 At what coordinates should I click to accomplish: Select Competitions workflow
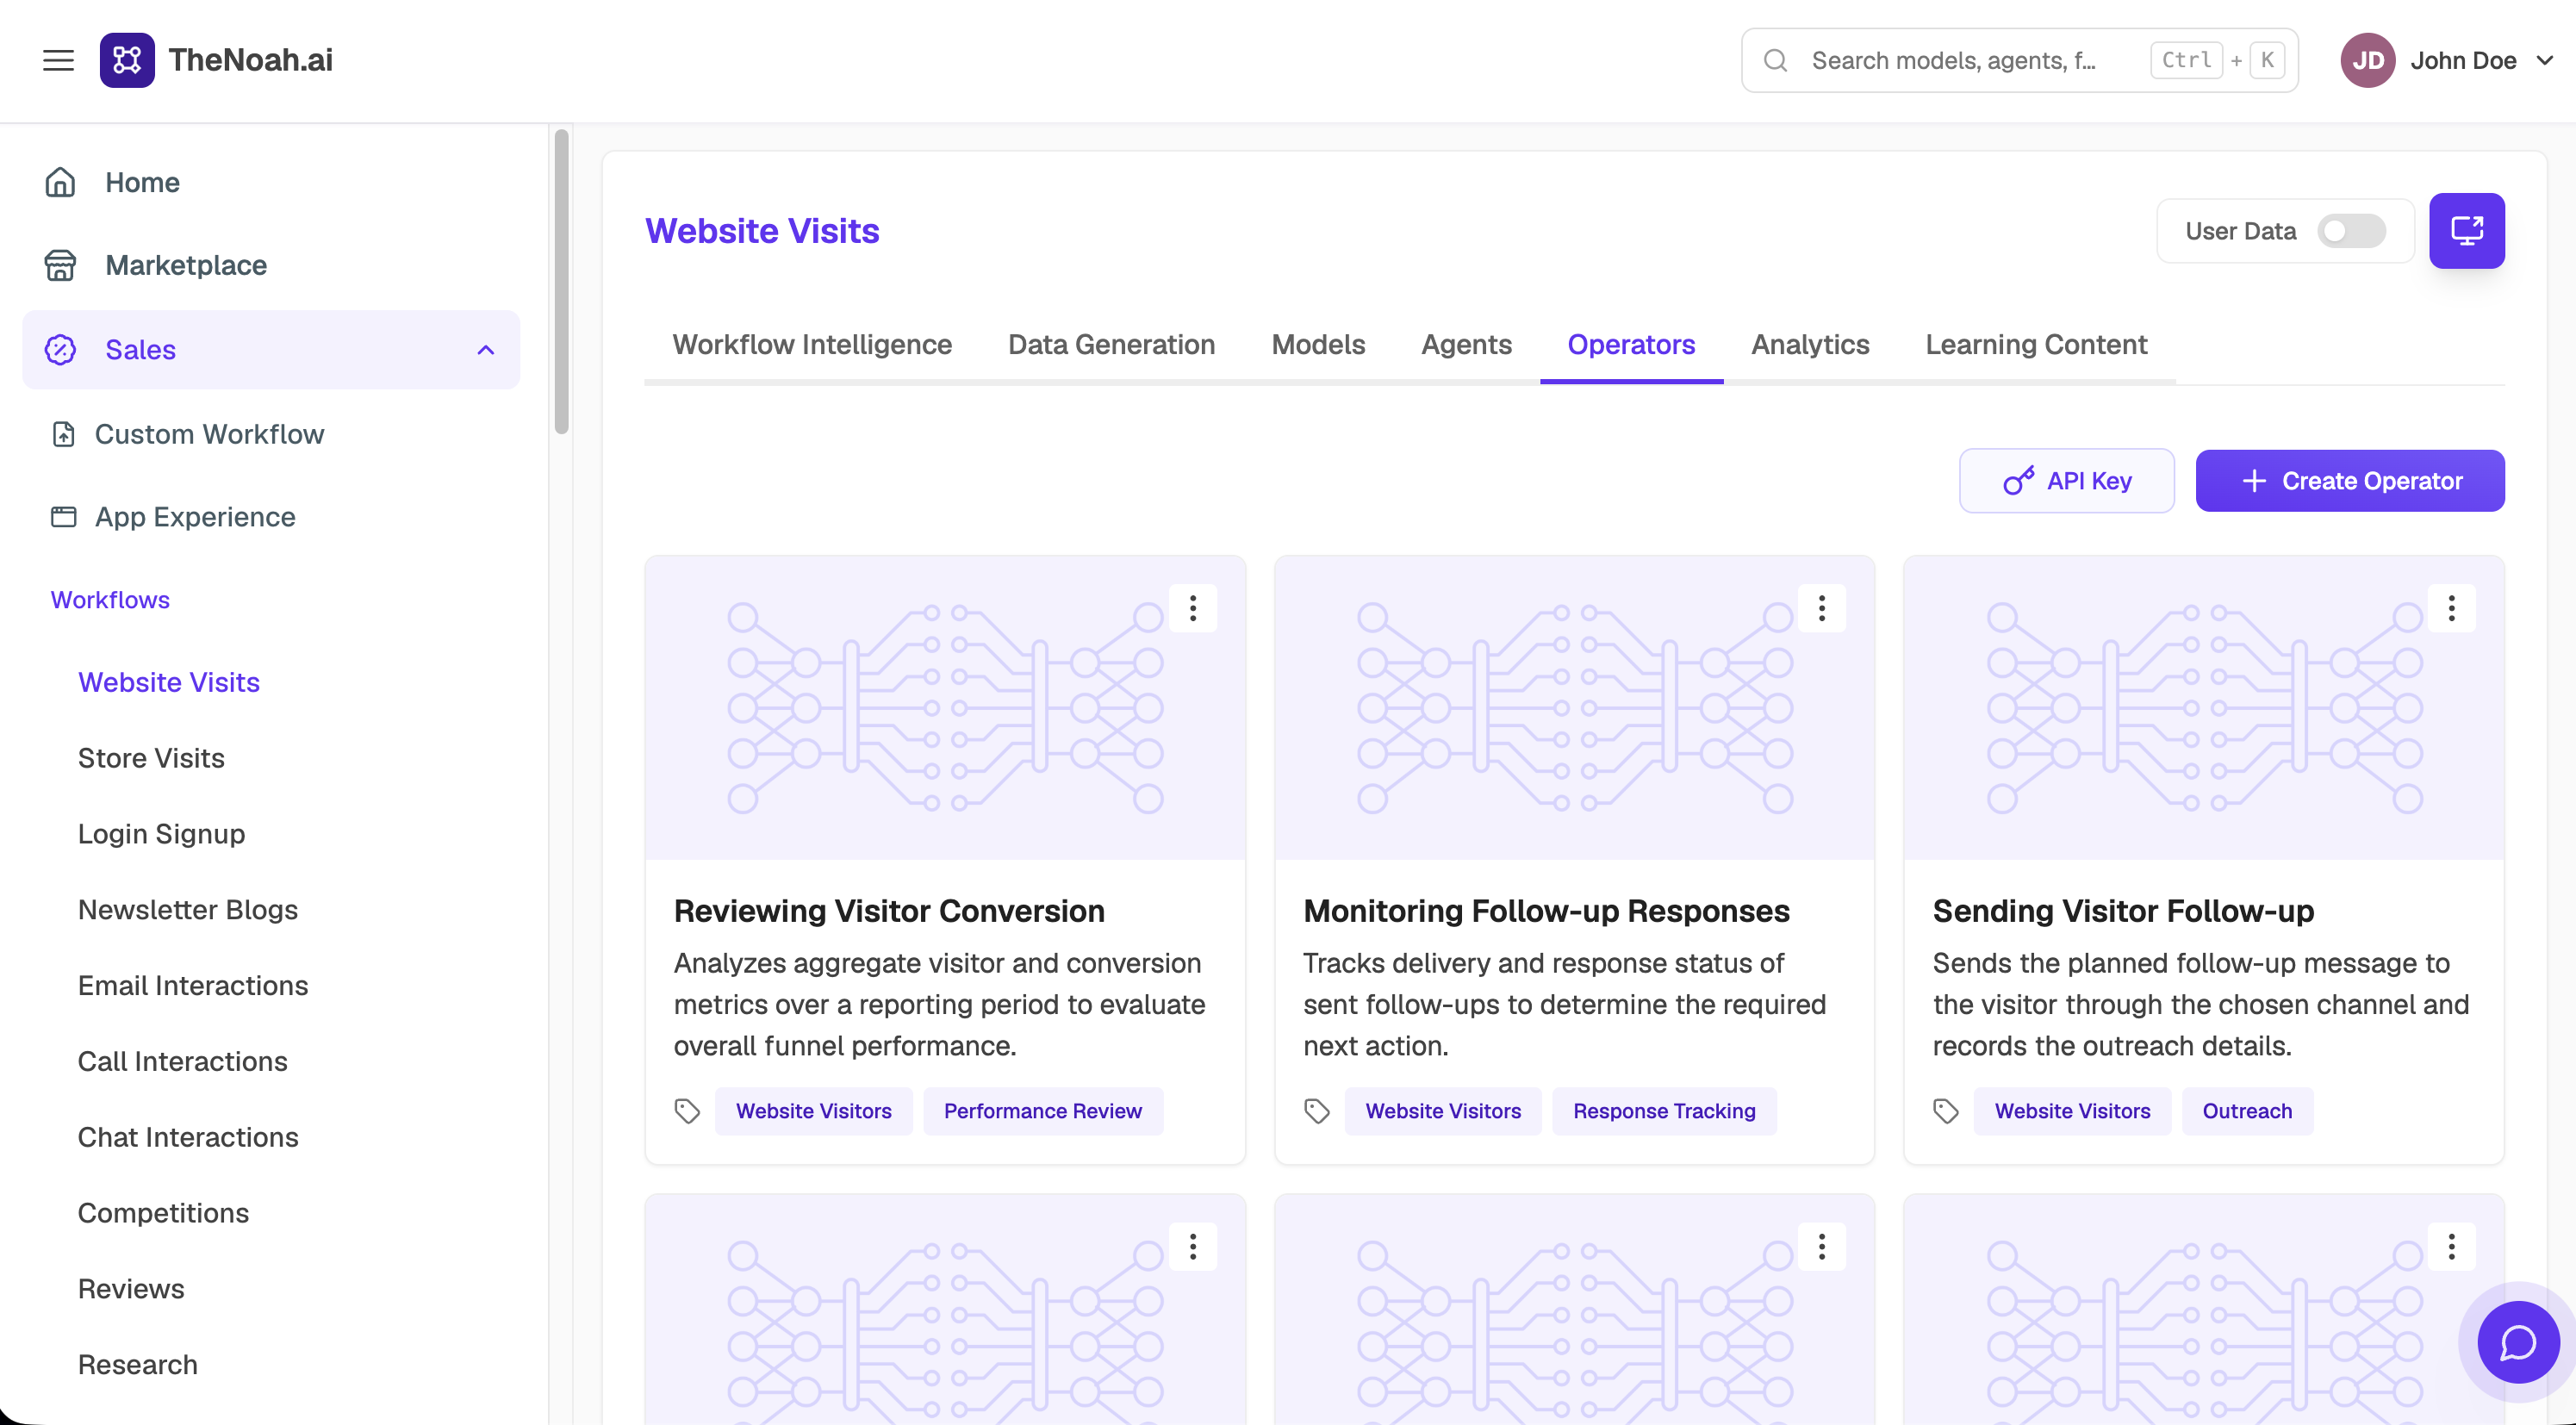pyautogui.click(x=163, y=1213)
